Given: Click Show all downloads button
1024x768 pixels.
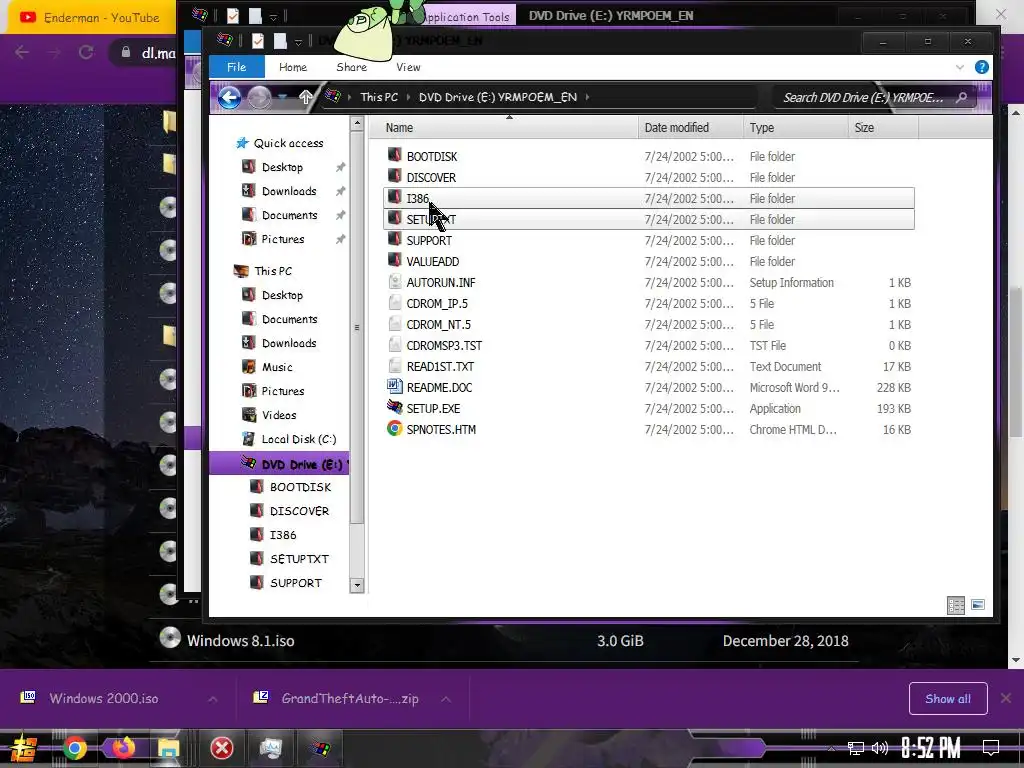Looking at the screenshot, I should click(x=948, y=699).
